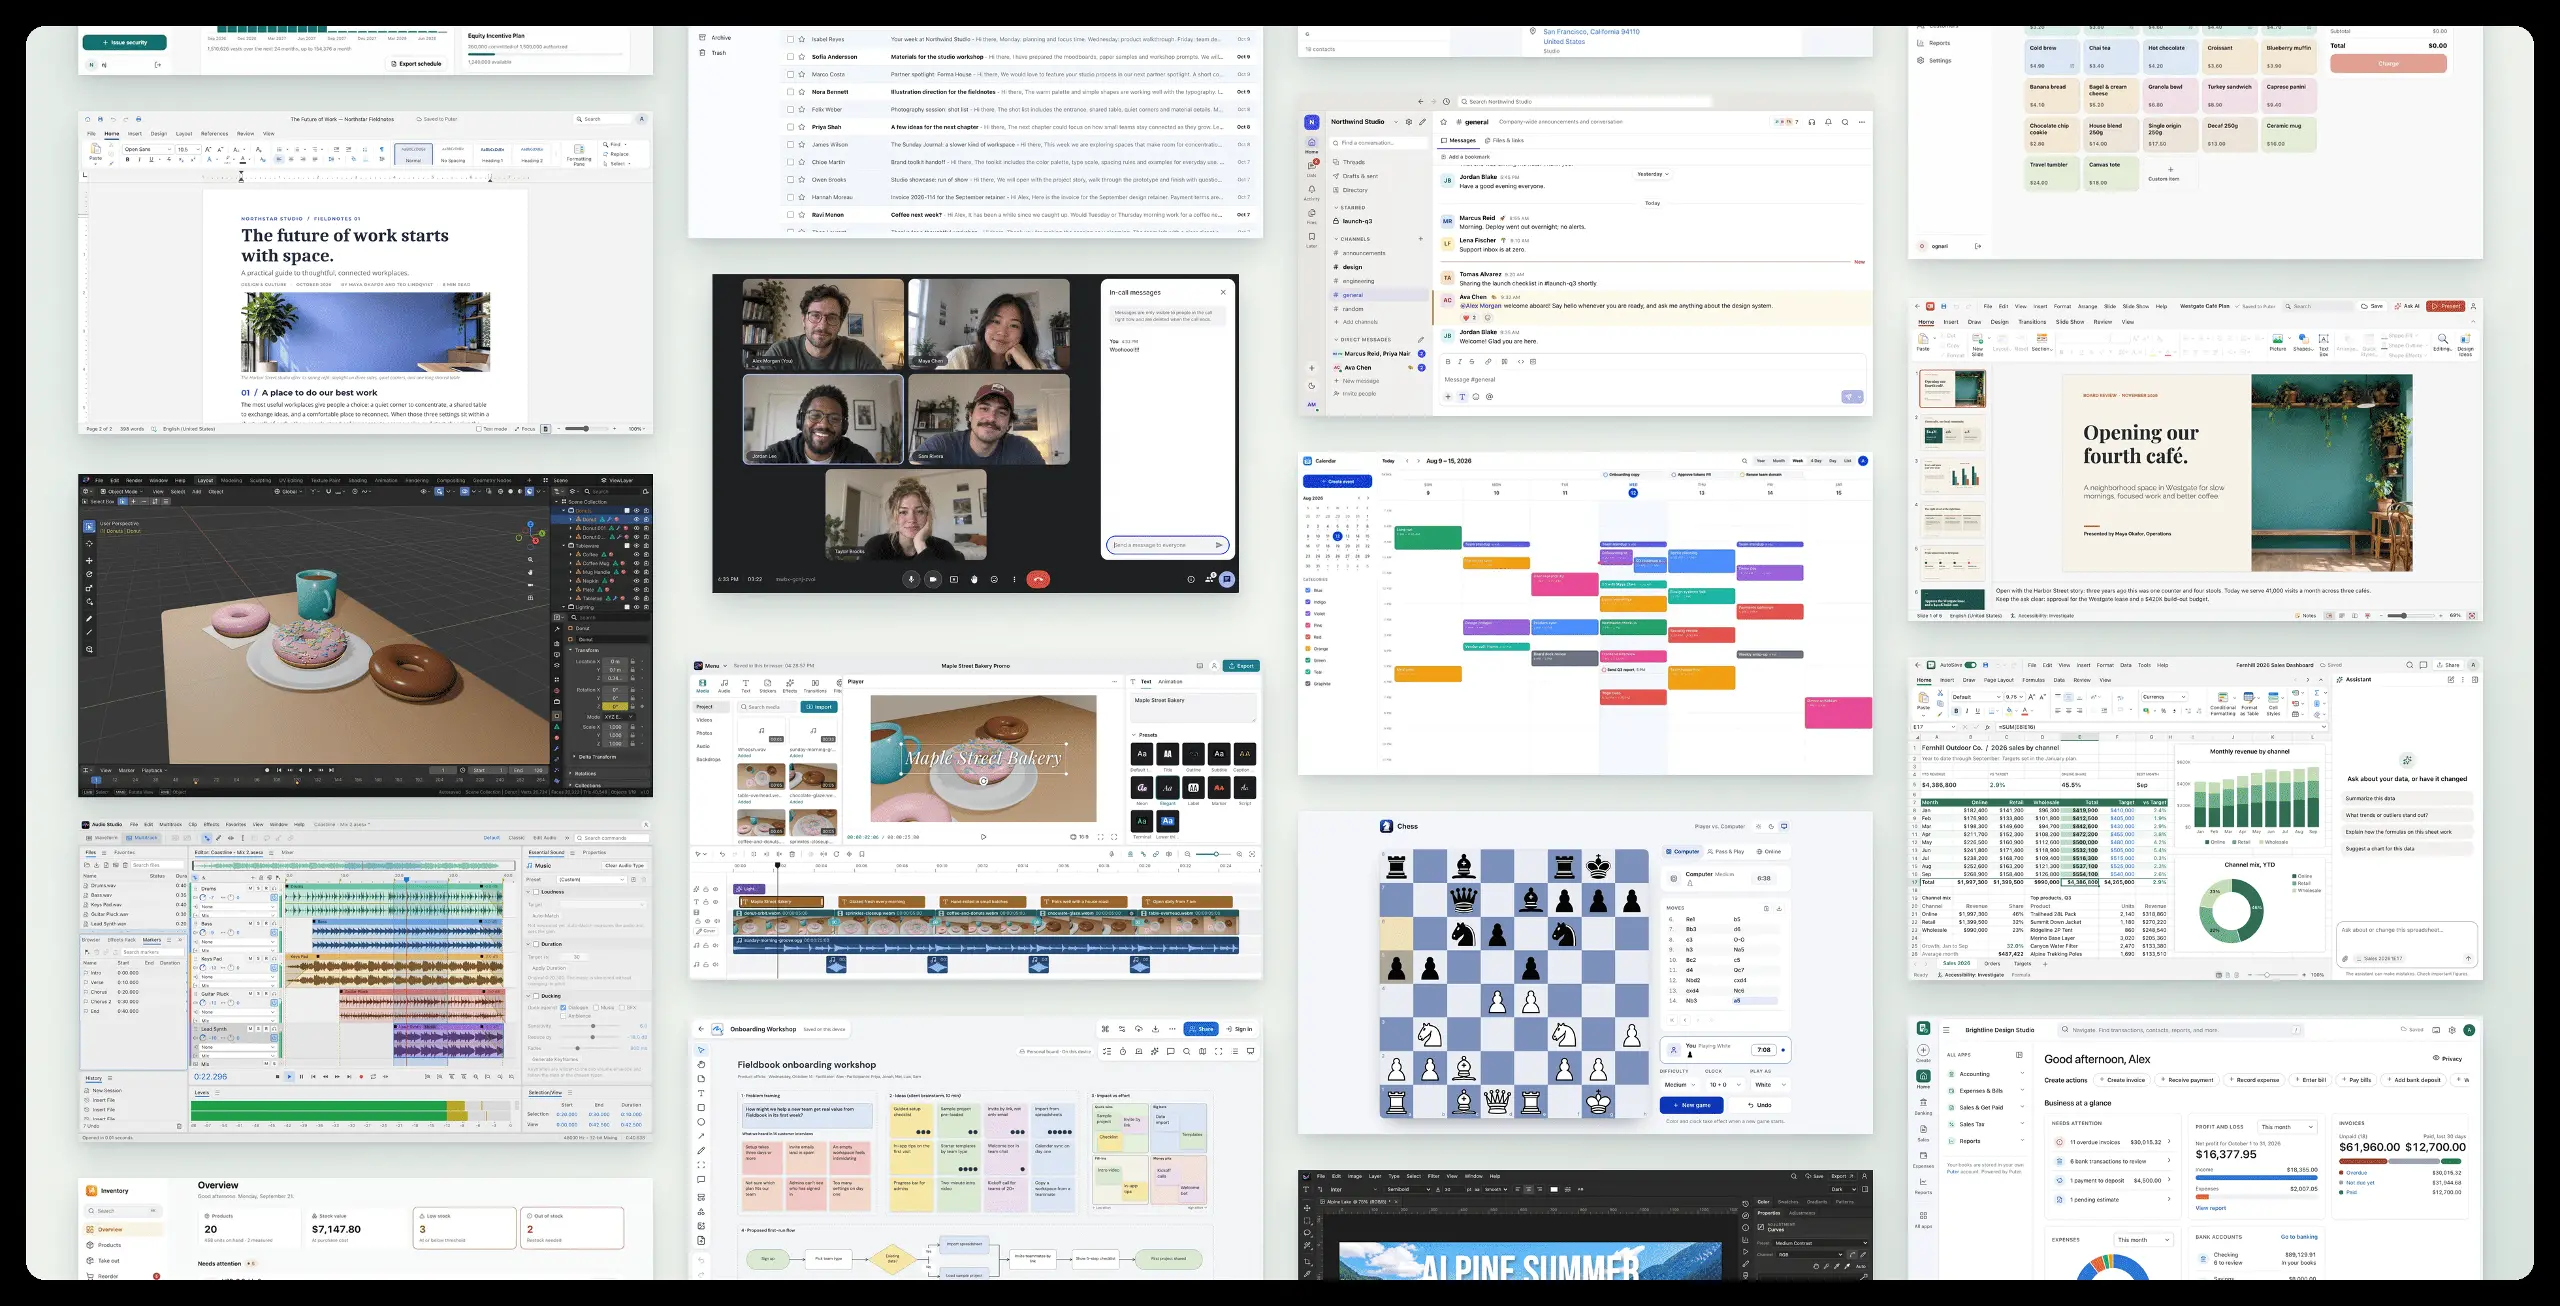Click the red hang-up call button
Image resolution: width=2560 pixels, height=1306 pixels.
pyautogui.click(x=1038, y=579)
